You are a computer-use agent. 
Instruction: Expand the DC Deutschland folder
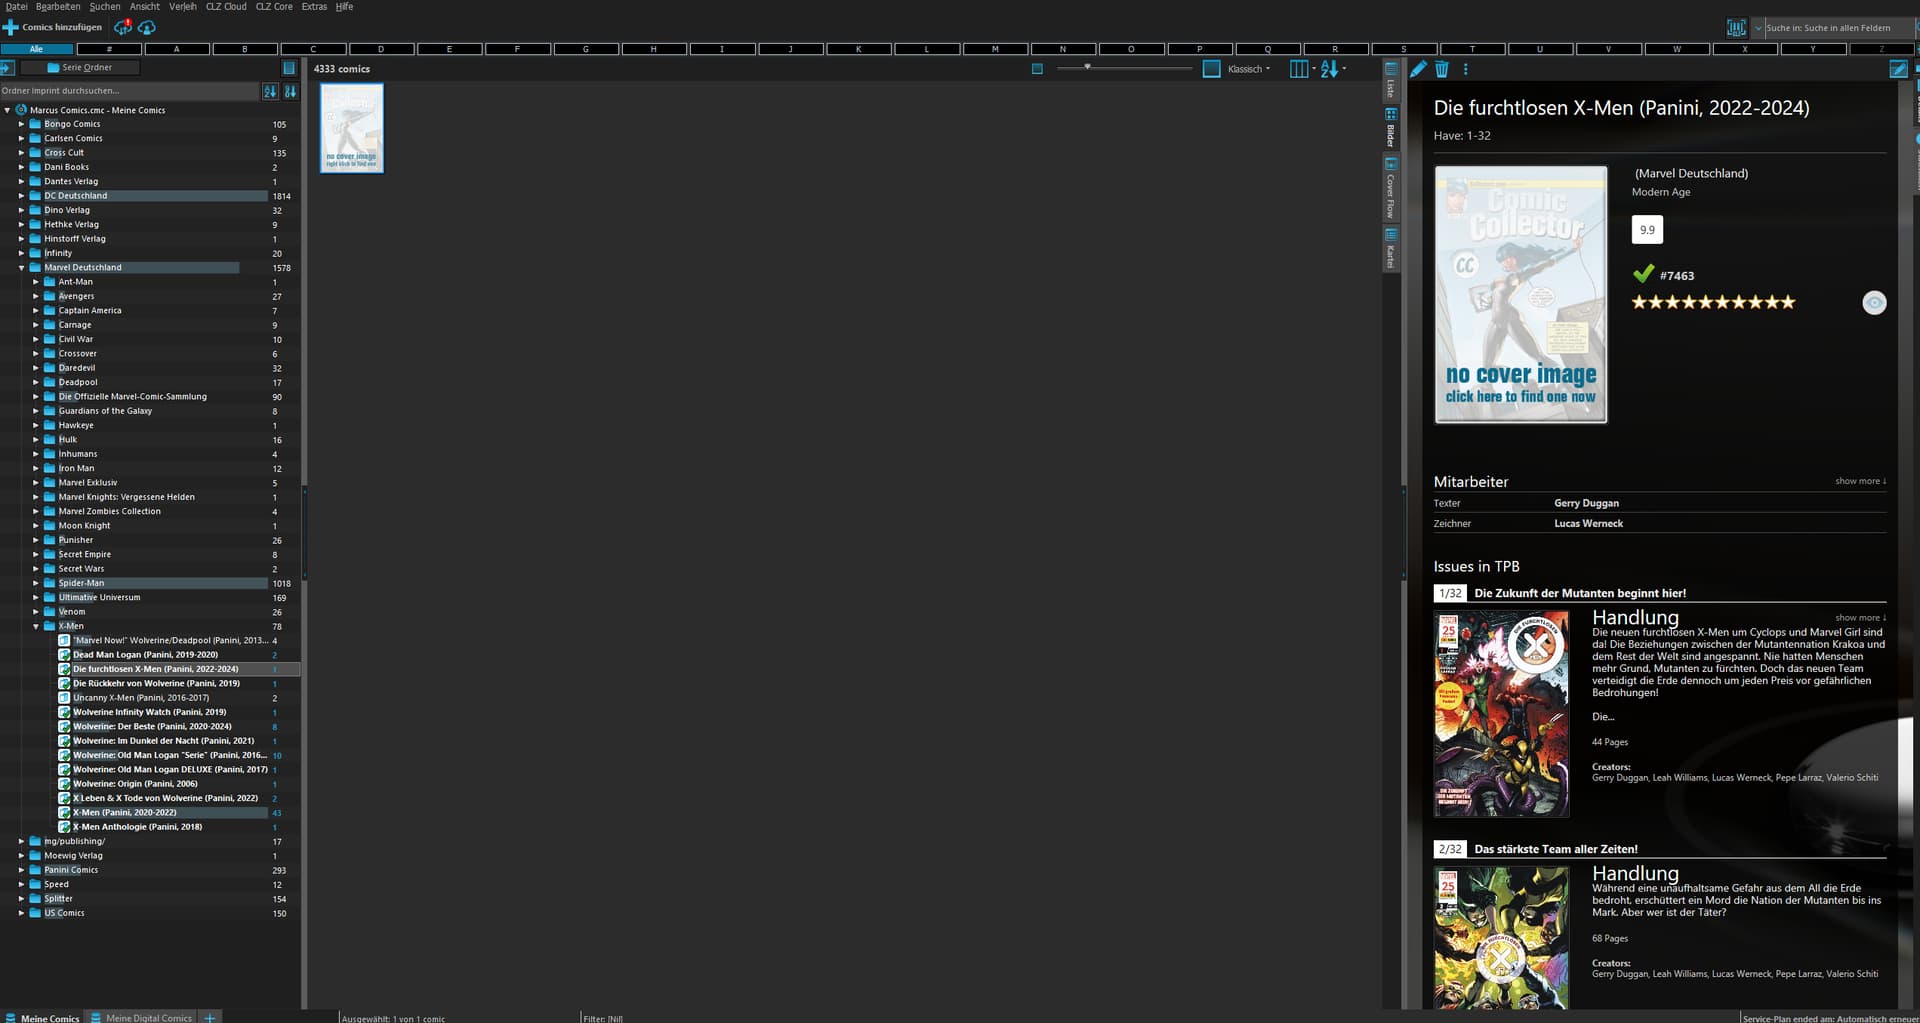click(21, 196)
